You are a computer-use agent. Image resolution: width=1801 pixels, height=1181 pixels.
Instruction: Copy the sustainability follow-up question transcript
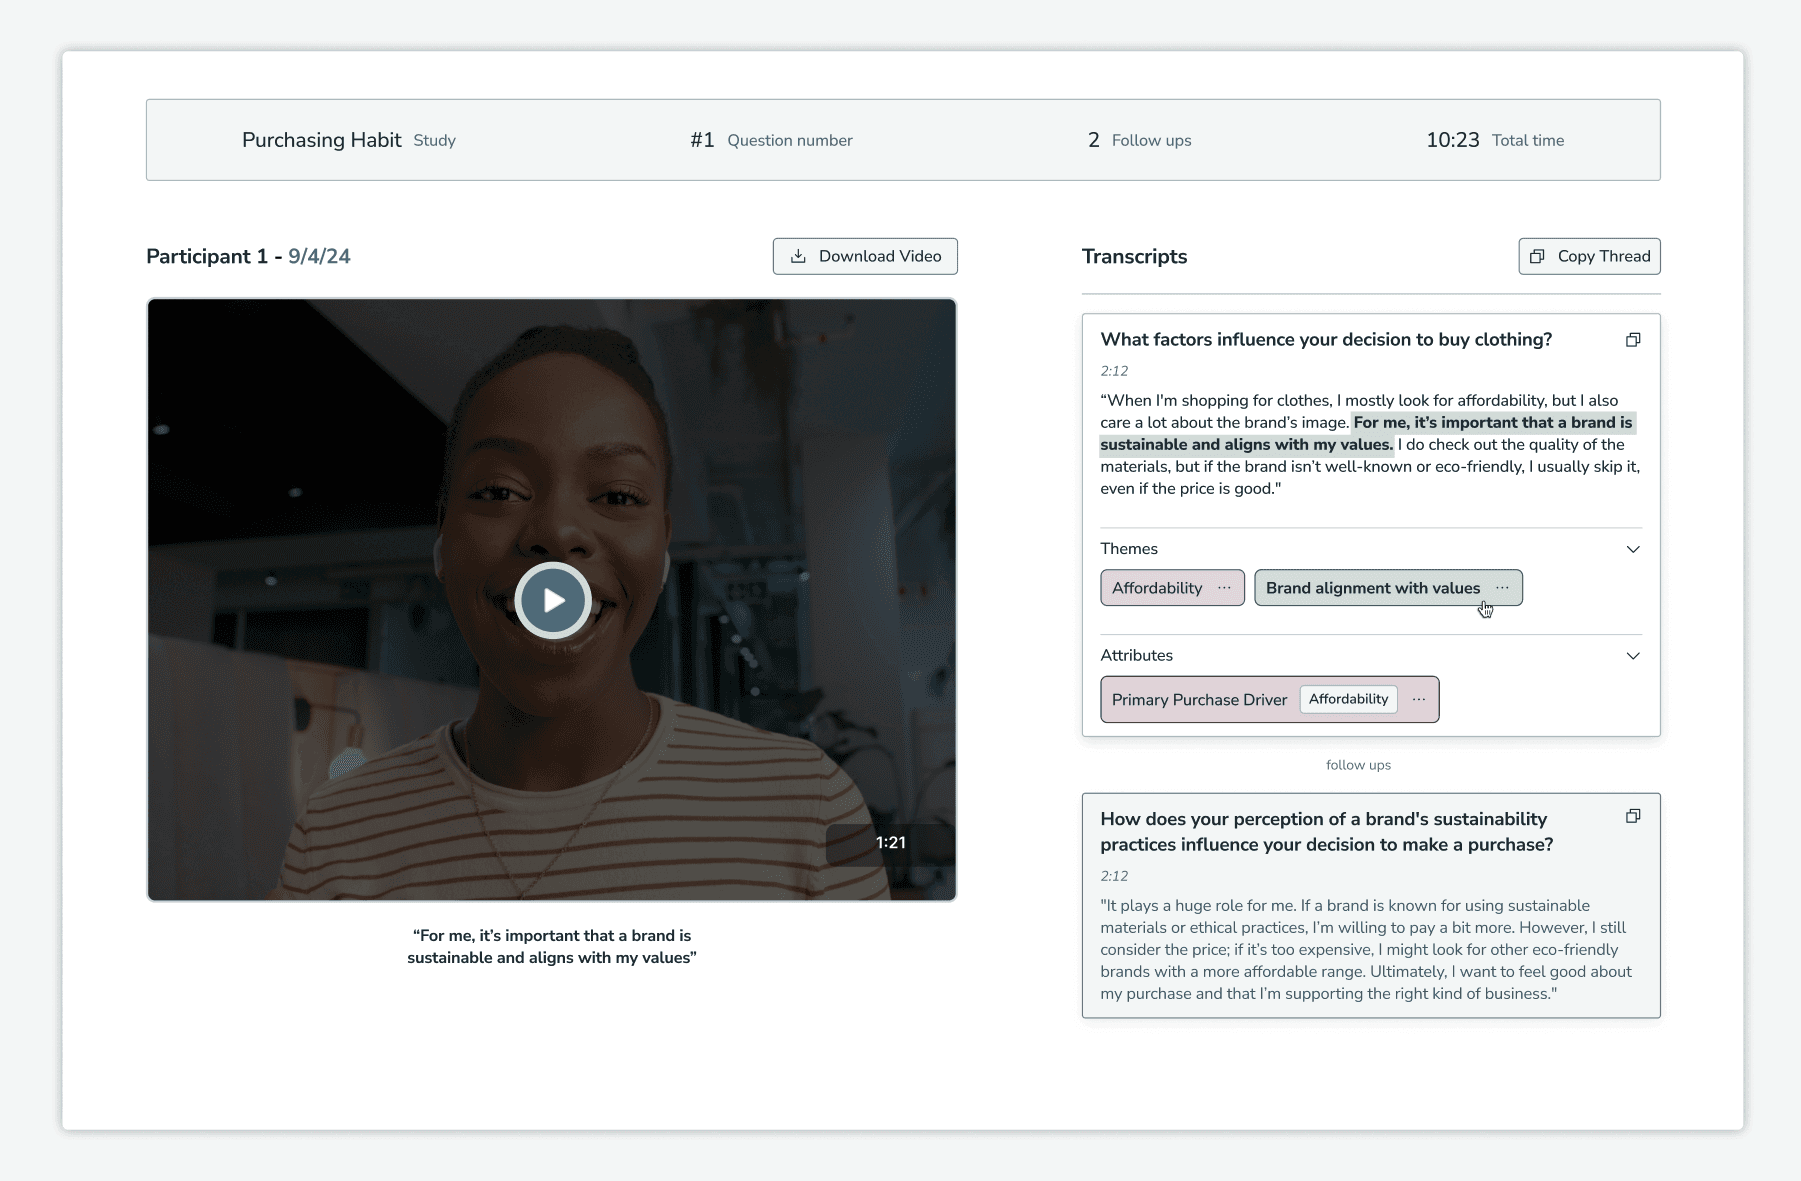click(1633, 816)
